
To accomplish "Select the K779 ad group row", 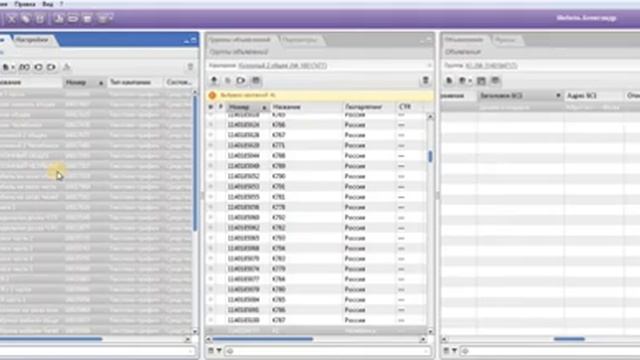I will click(316, 269).
